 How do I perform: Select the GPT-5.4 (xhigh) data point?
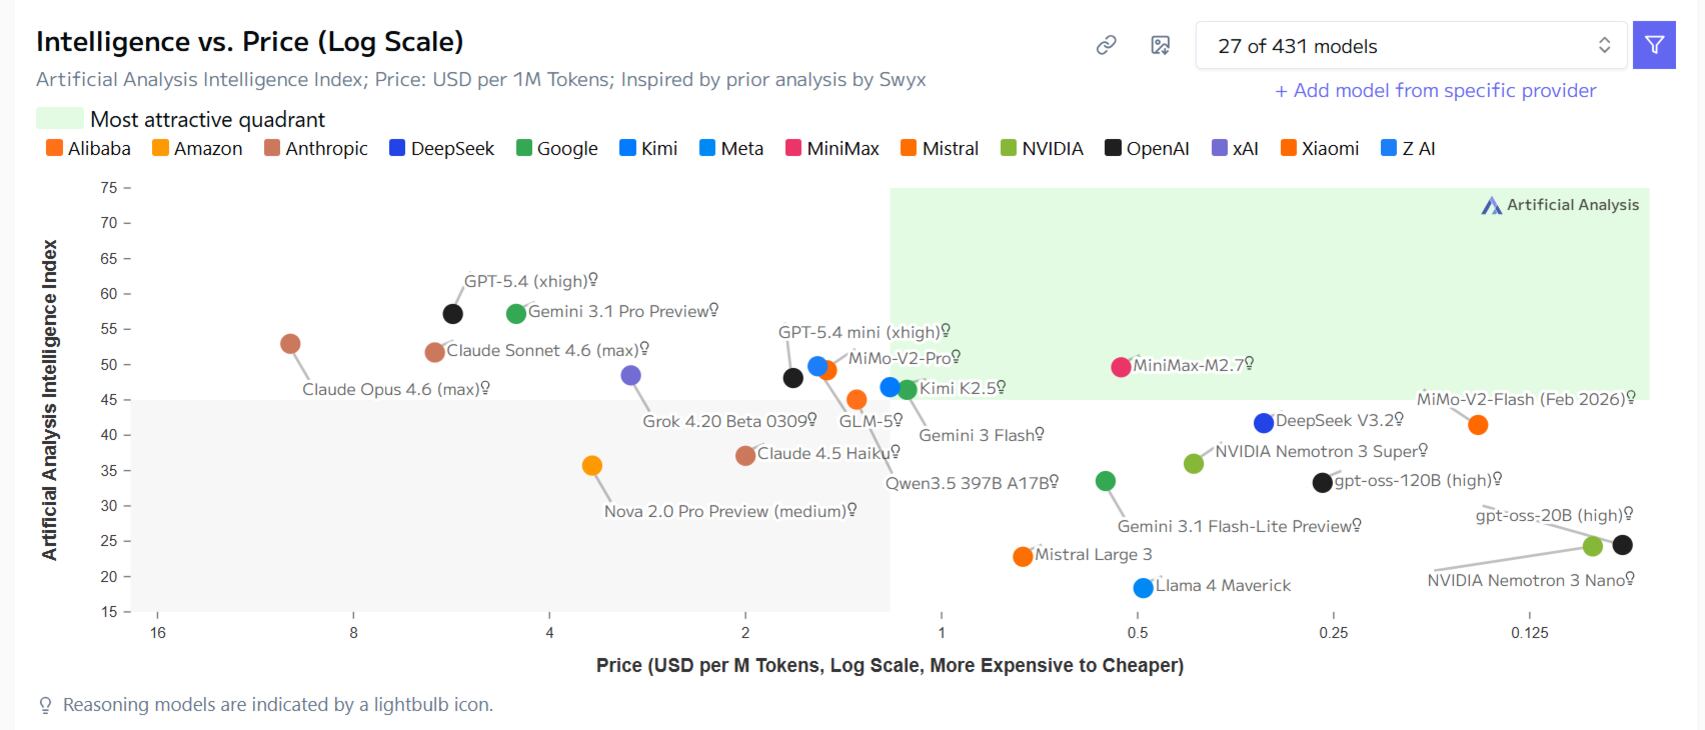point(451,313)
